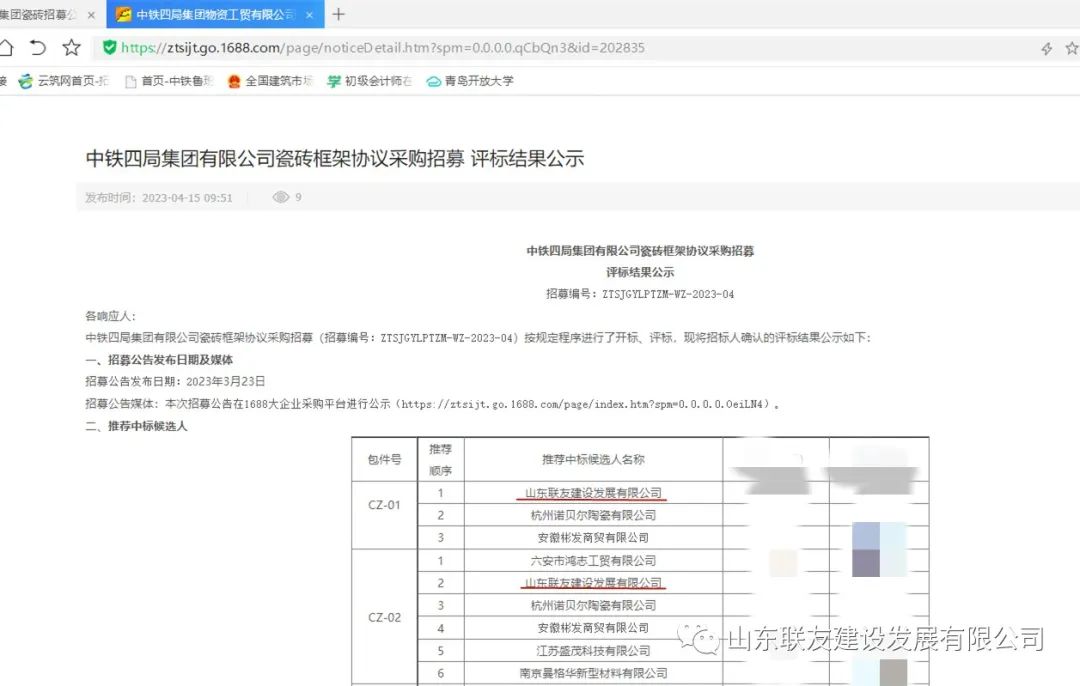
Task: Select the 中铁四局集团物资工贸有限公司 tab
Action: click(216, 14)
